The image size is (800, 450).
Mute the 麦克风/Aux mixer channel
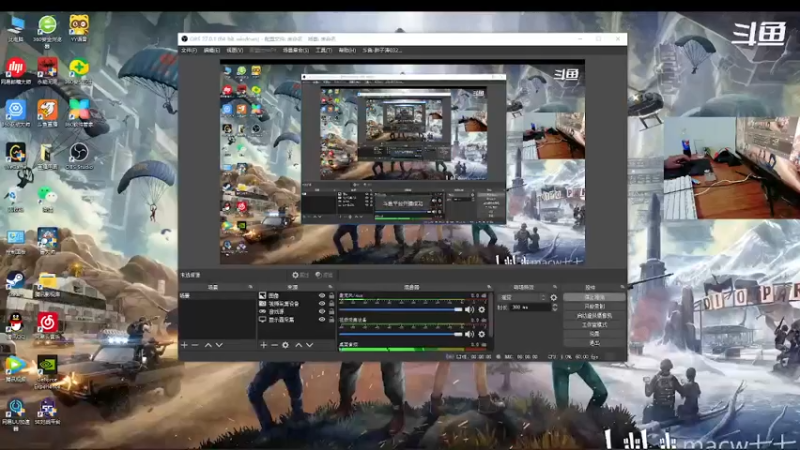(469, 310)
